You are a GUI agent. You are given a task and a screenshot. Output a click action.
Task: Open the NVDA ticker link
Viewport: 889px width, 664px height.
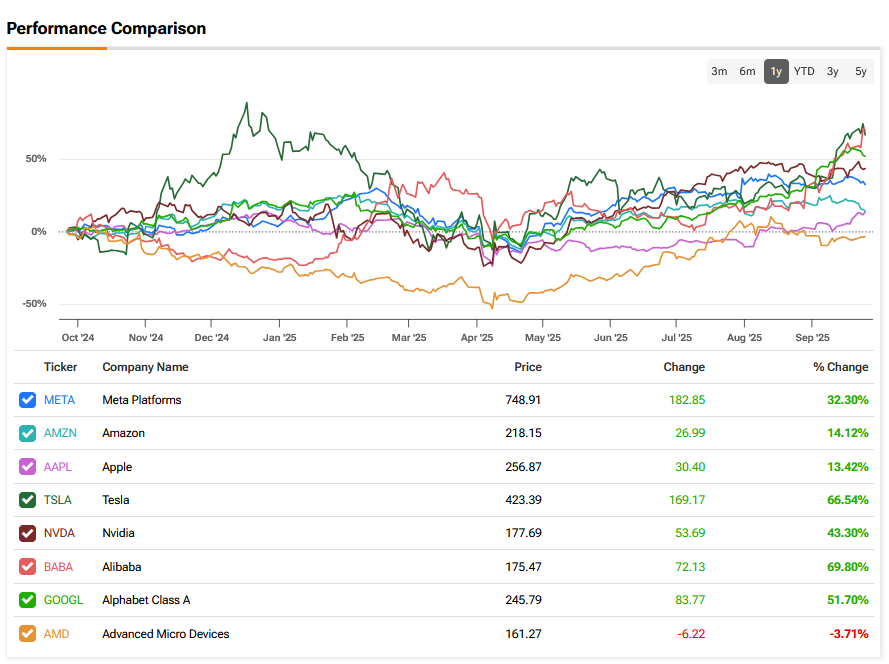pyautogui.click(x=60, y=533)
